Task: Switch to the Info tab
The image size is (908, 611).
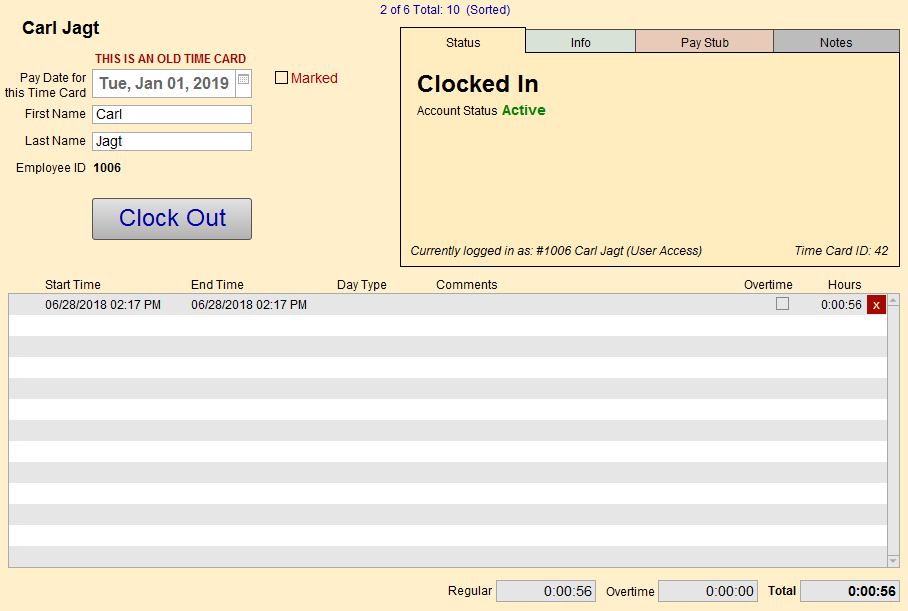Action: point(580,42)
